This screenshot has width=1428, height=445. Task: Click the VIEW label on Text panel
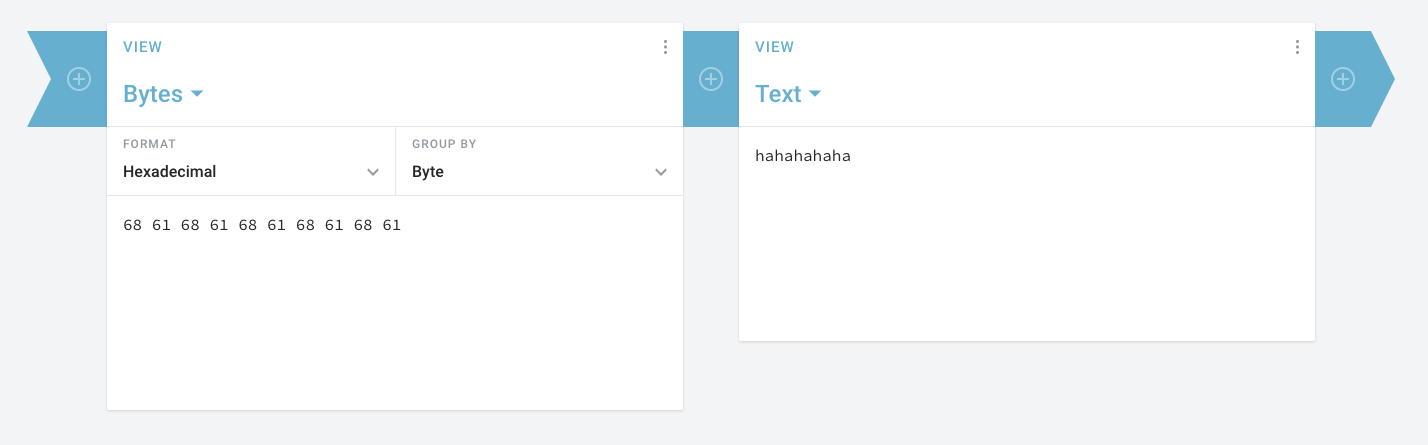pyautogui.click(x=774, y=47)
